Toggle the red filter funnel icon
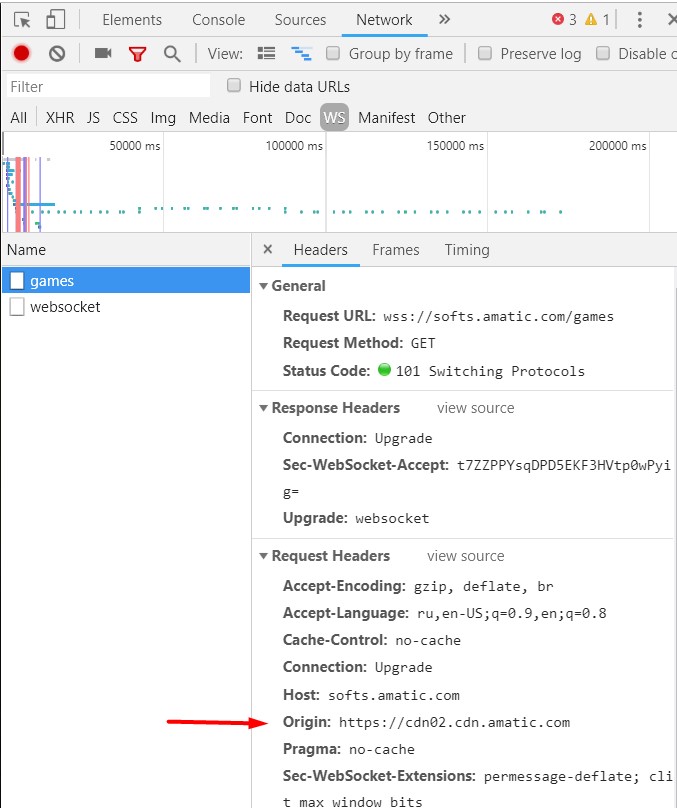Image resolution: width=677 pixels, height=808 pixels. click(137, 54)
